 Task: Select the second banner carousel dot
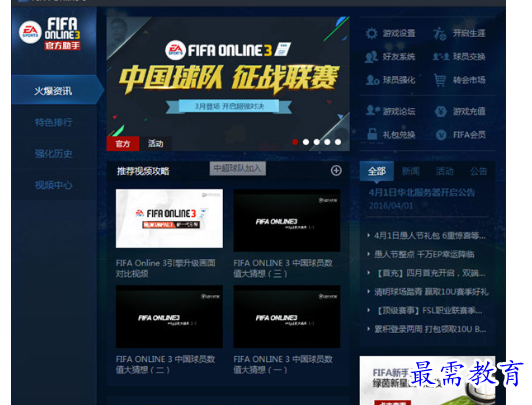coord(306,142)
